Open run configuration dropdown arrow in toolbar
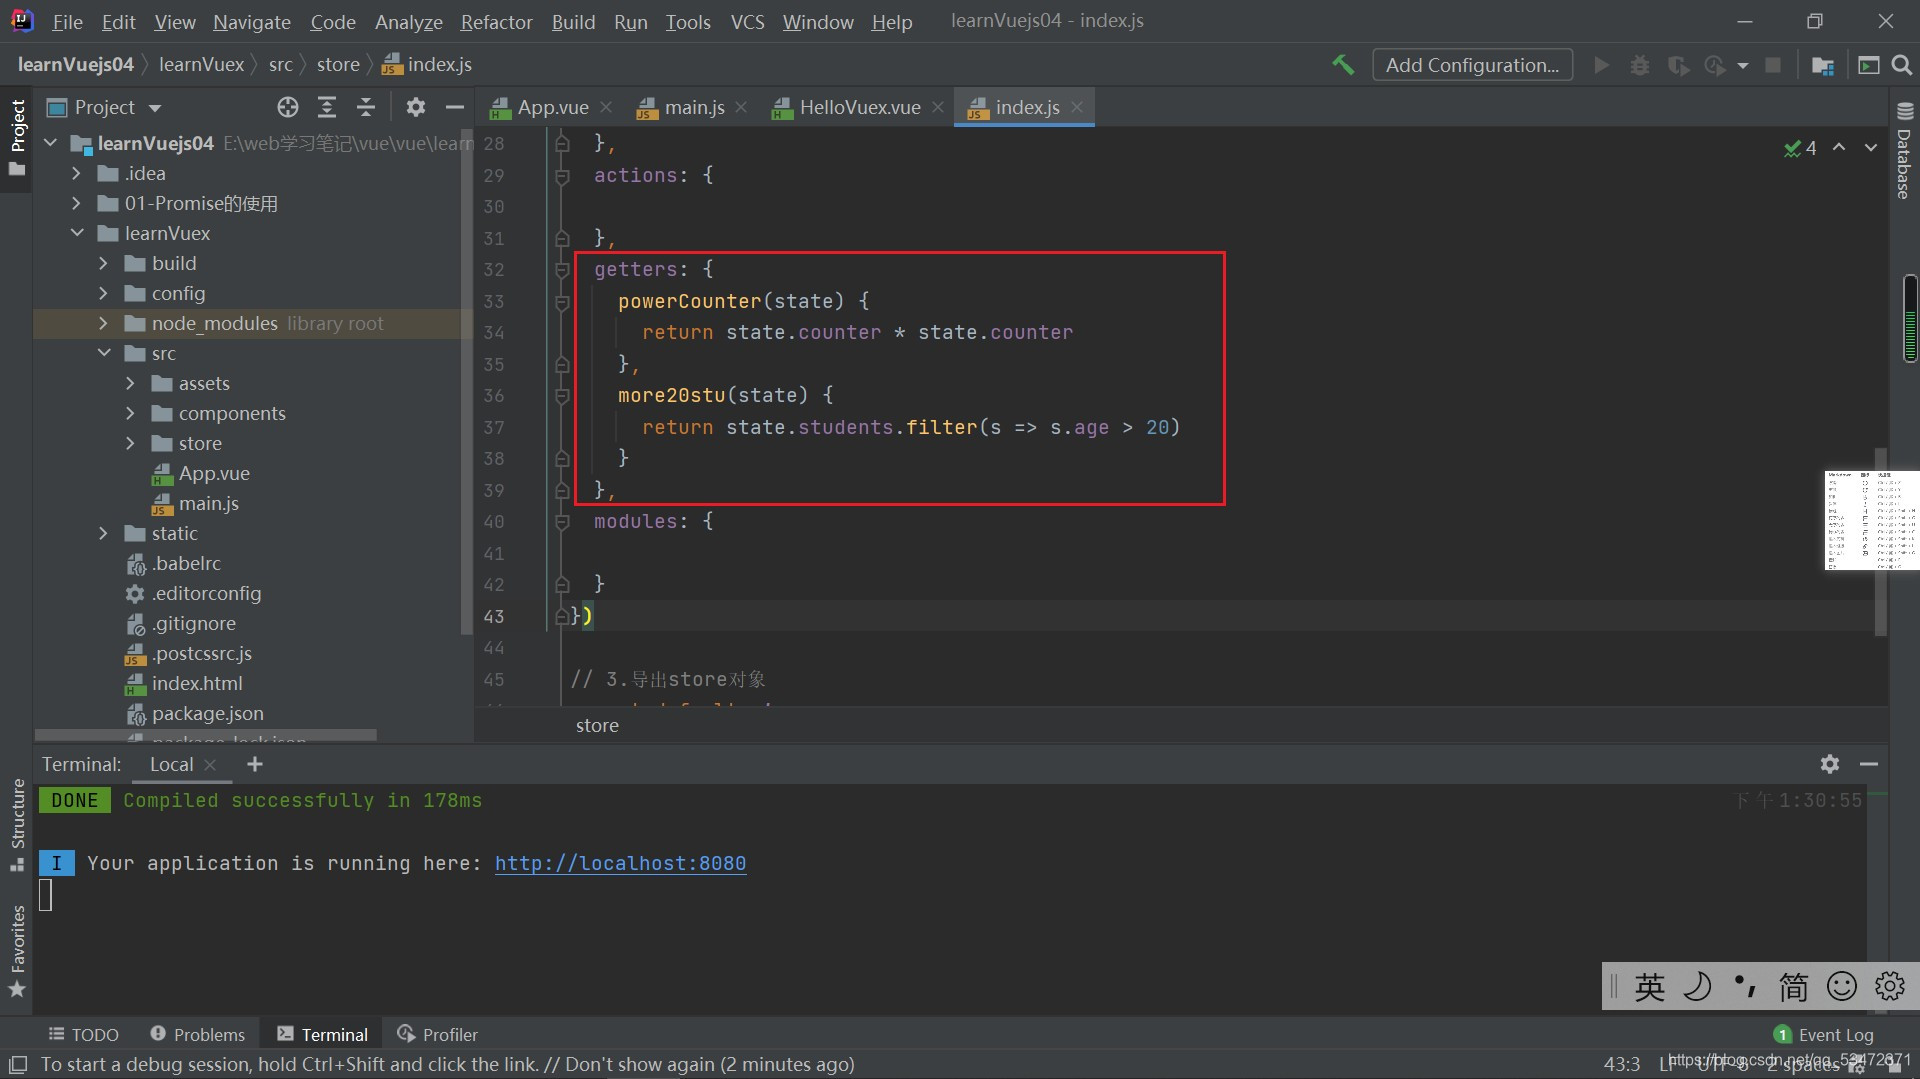 click(1743, 66)
